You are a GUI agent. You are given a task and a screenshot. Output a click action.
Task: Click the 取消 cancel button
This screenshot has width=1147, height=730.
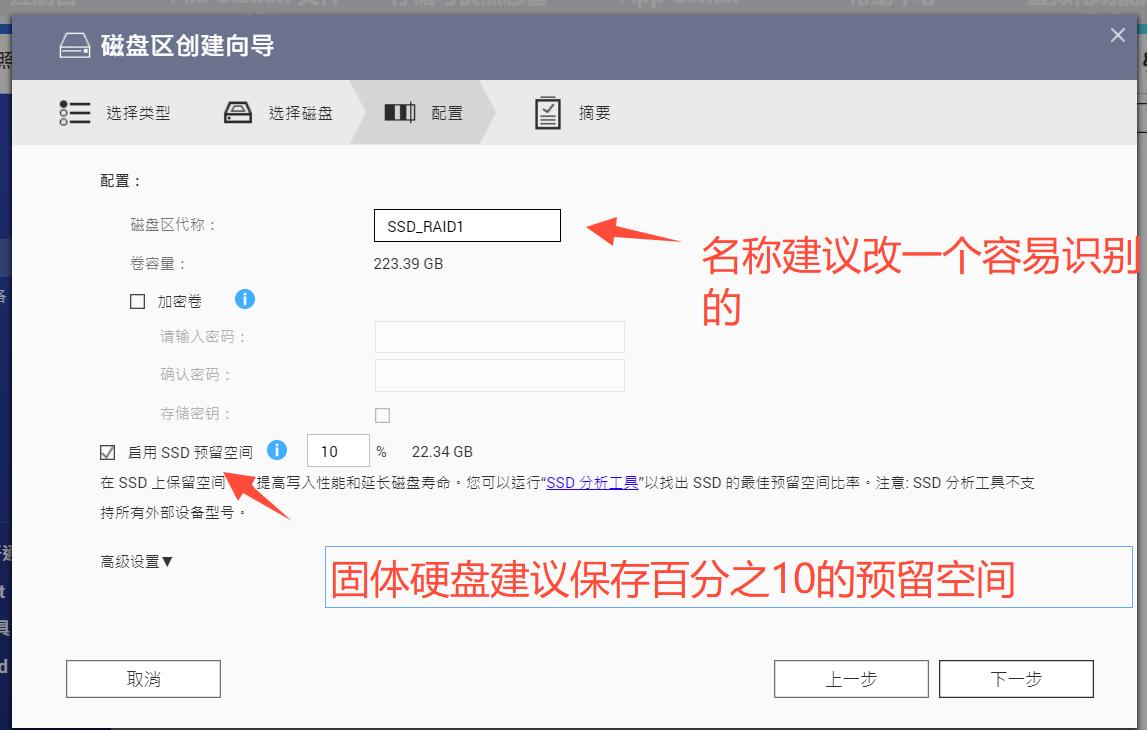click(x=142, y=678)
